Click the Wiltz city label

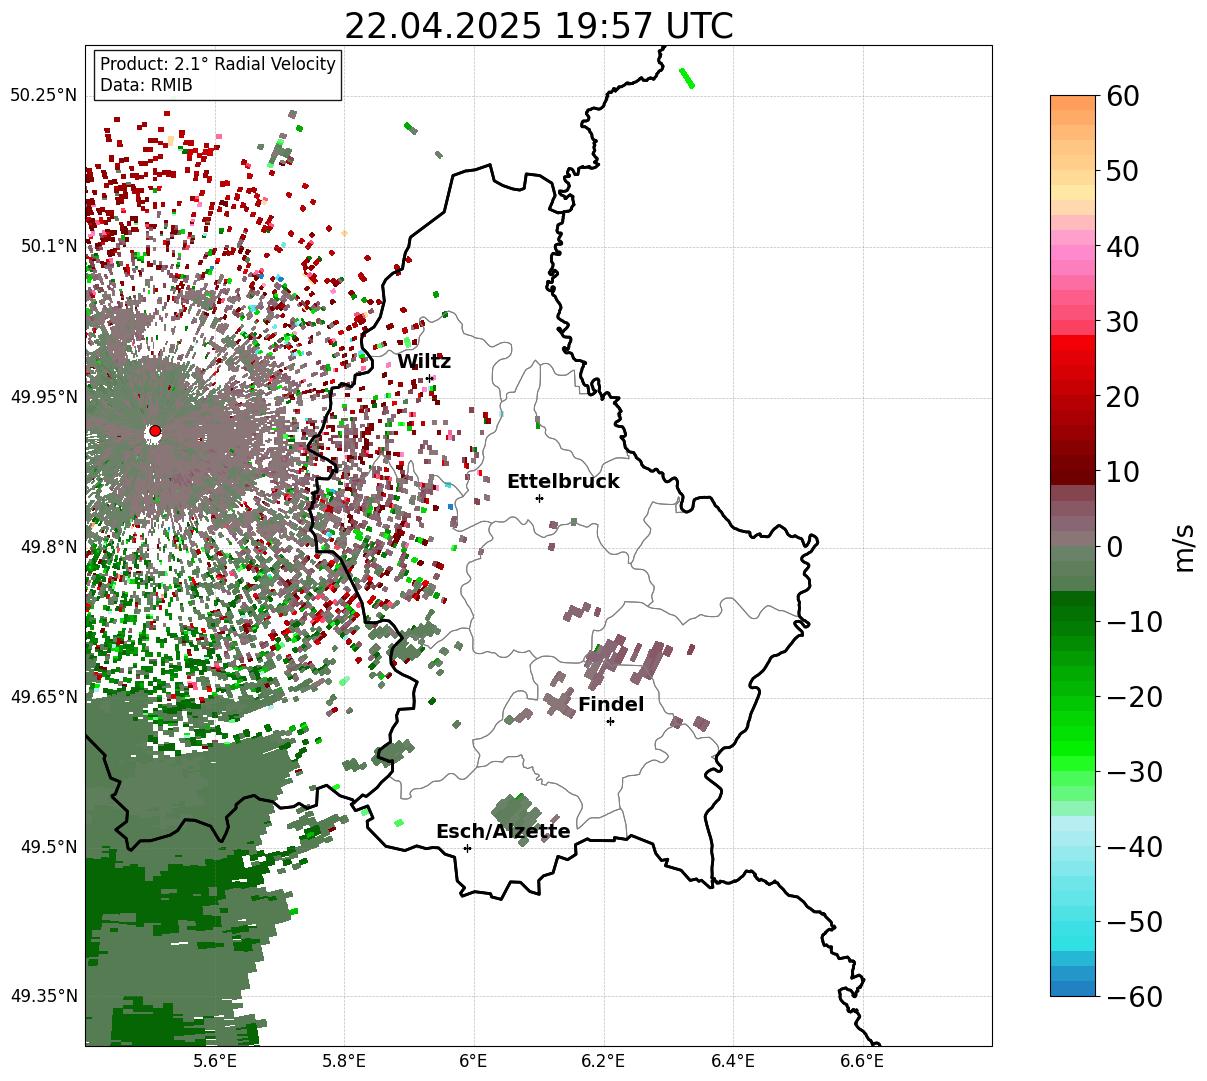point(424,362)
